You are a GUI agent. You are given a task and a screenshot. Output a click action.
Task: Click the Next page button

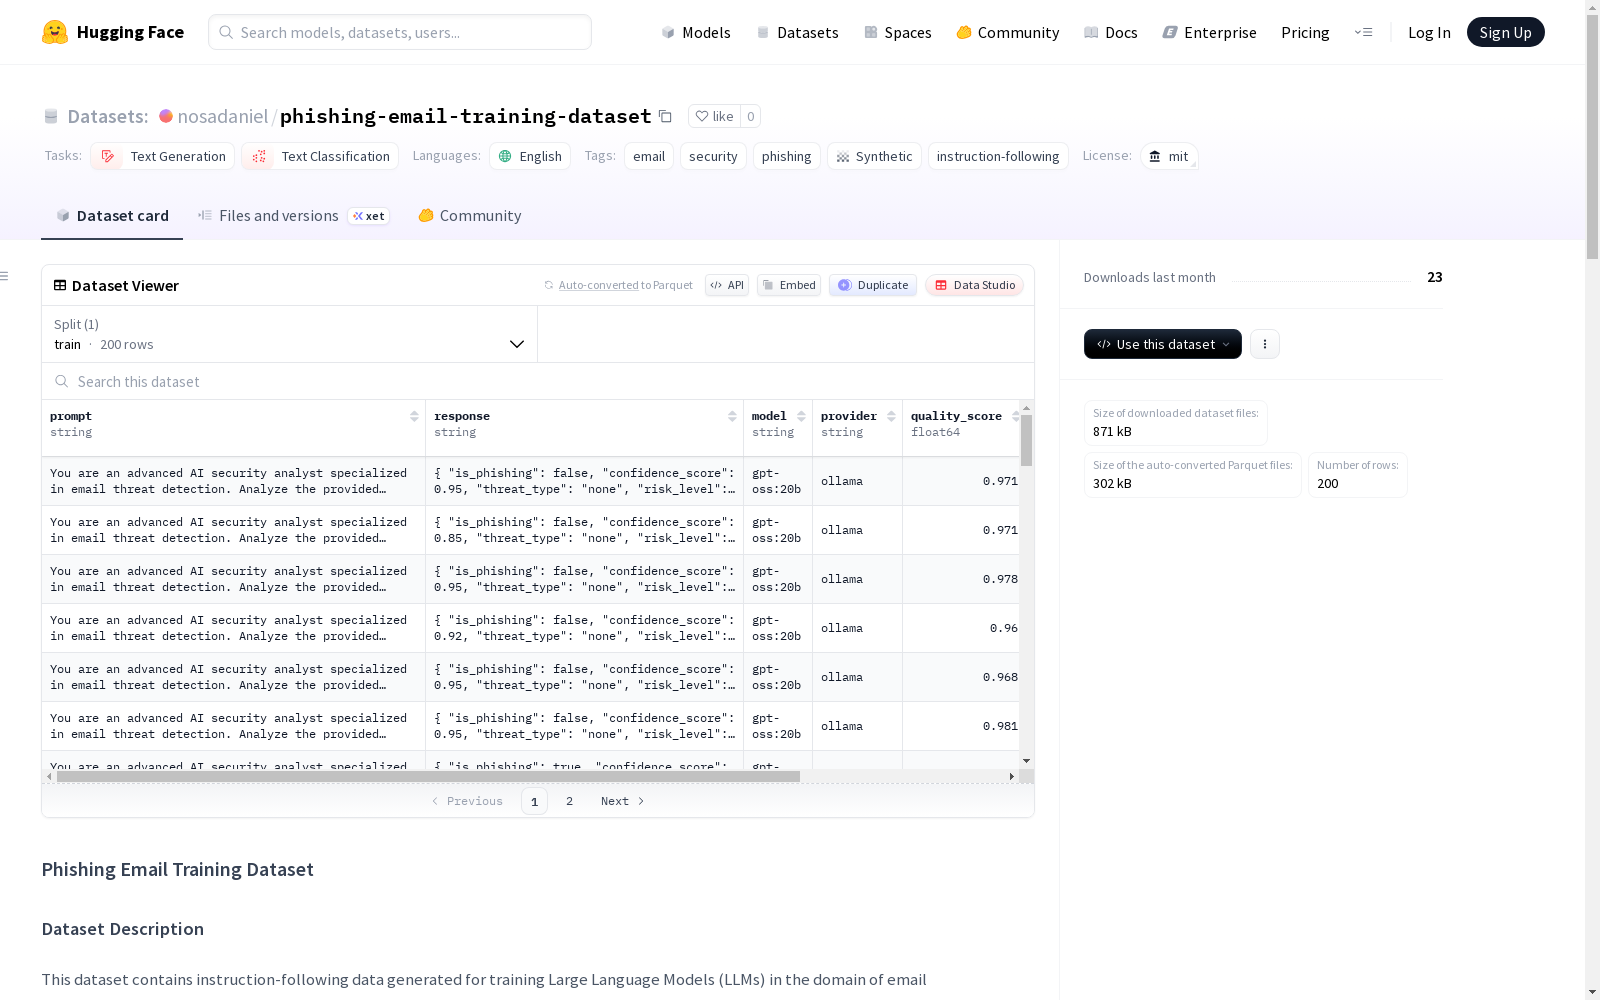coord(622,801)
